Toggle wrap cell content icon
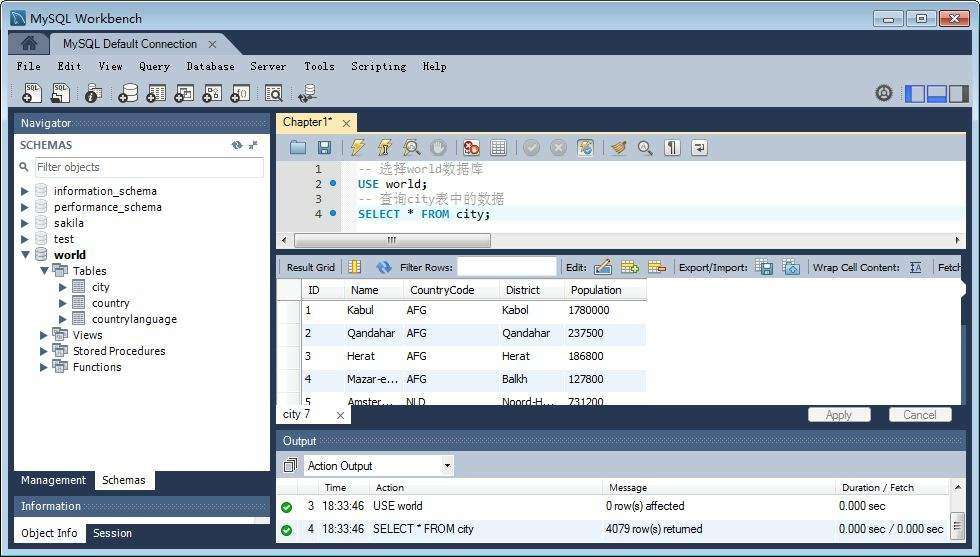This screenshot has height=557, width=980. (x=916, y=267)
